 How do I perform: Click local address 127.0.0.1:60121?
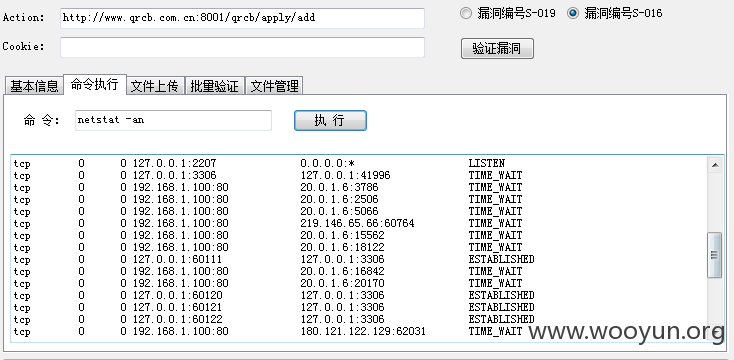pos(177,308)
